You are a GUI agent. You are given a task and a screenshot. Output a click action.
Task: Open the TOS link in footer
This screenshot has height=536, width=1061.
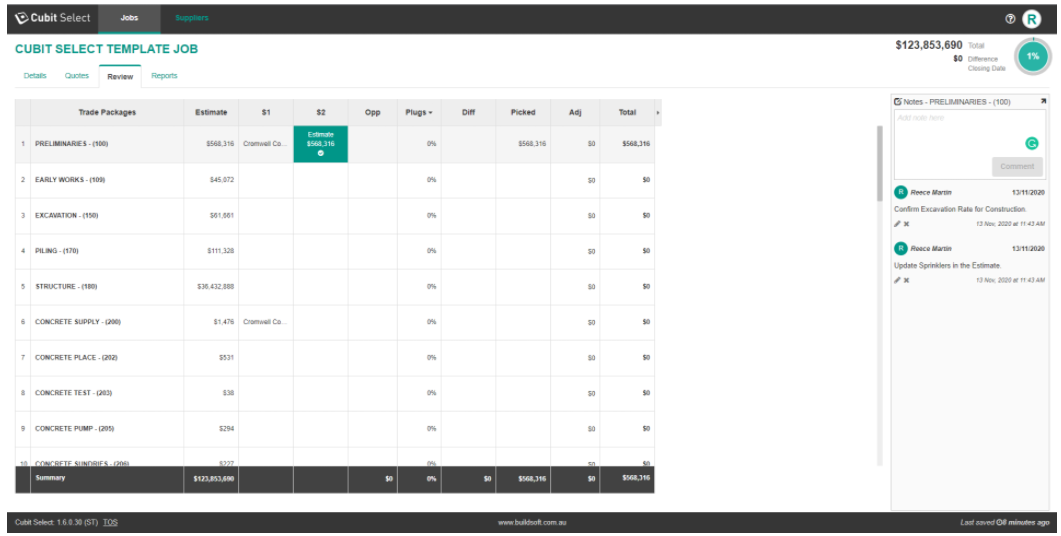tap(110, 522)
